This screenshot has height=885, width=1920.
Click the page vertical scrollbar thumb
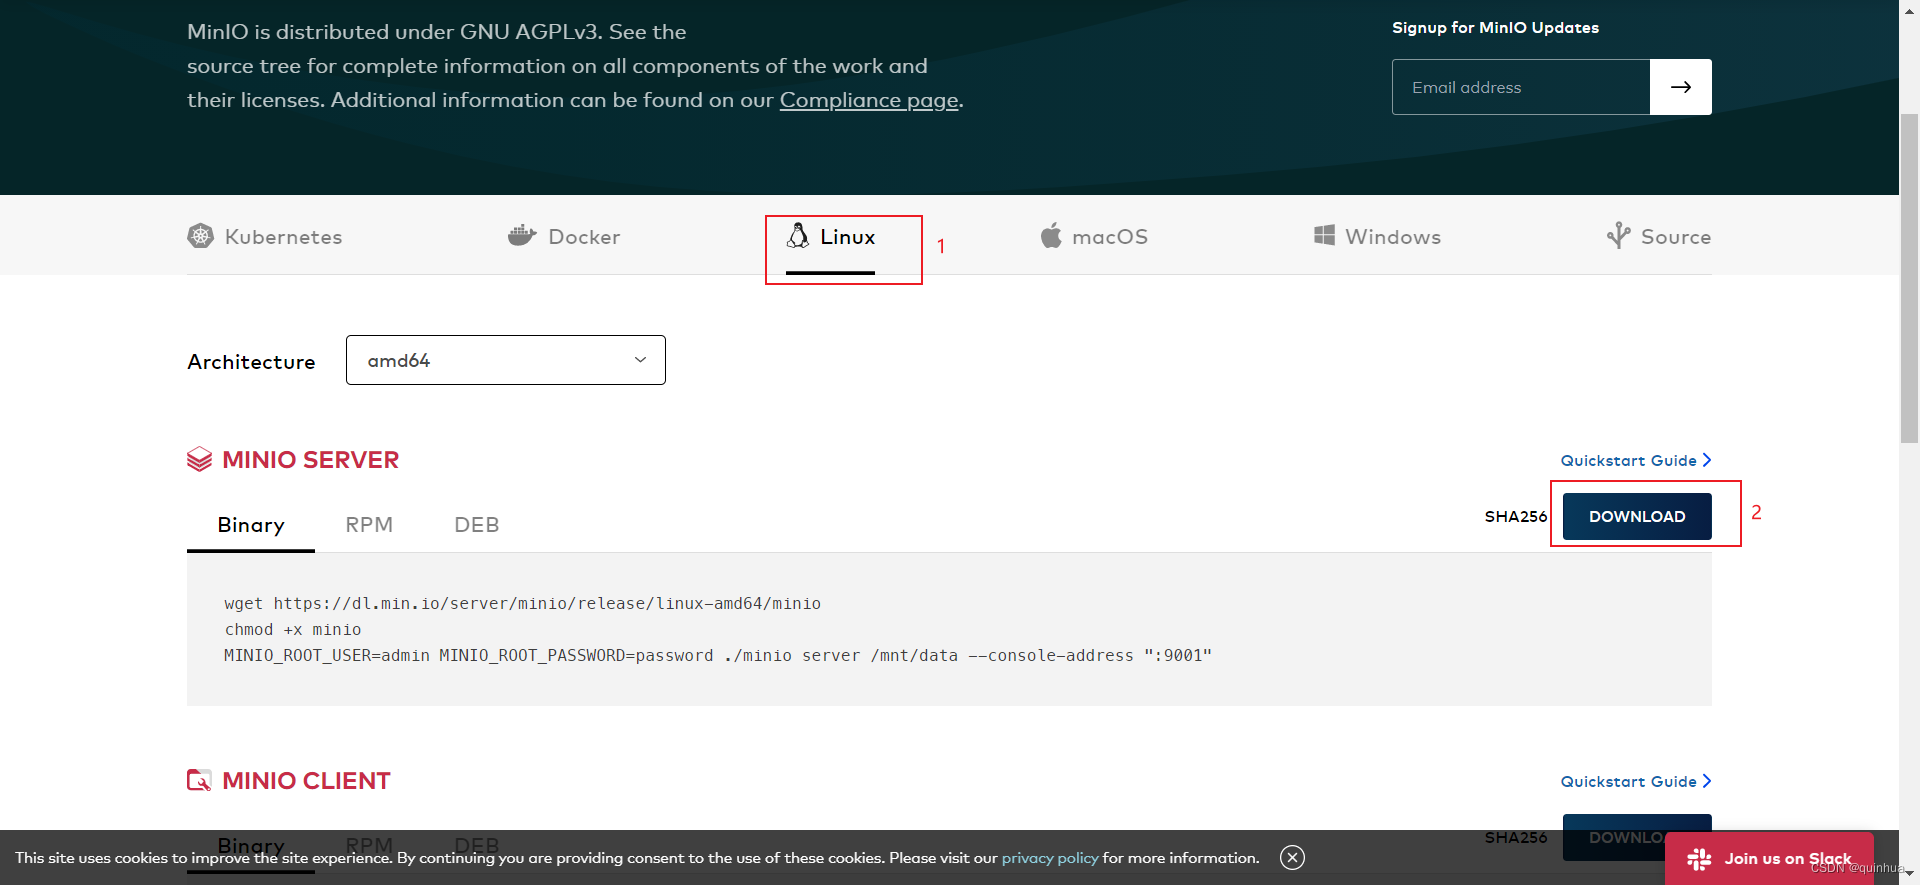[1909, 278]
